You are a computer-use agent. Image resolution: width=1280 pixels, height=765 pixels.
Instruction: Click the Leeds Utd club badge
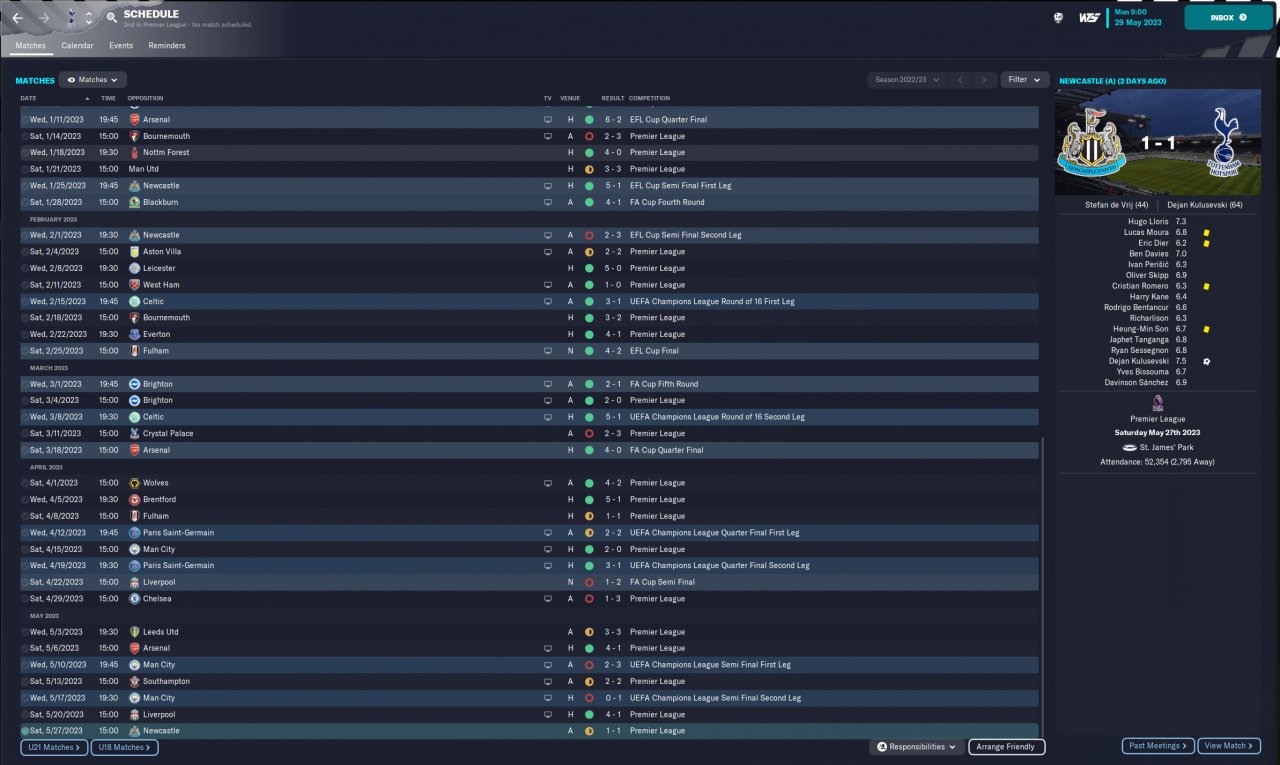point(135,632)
